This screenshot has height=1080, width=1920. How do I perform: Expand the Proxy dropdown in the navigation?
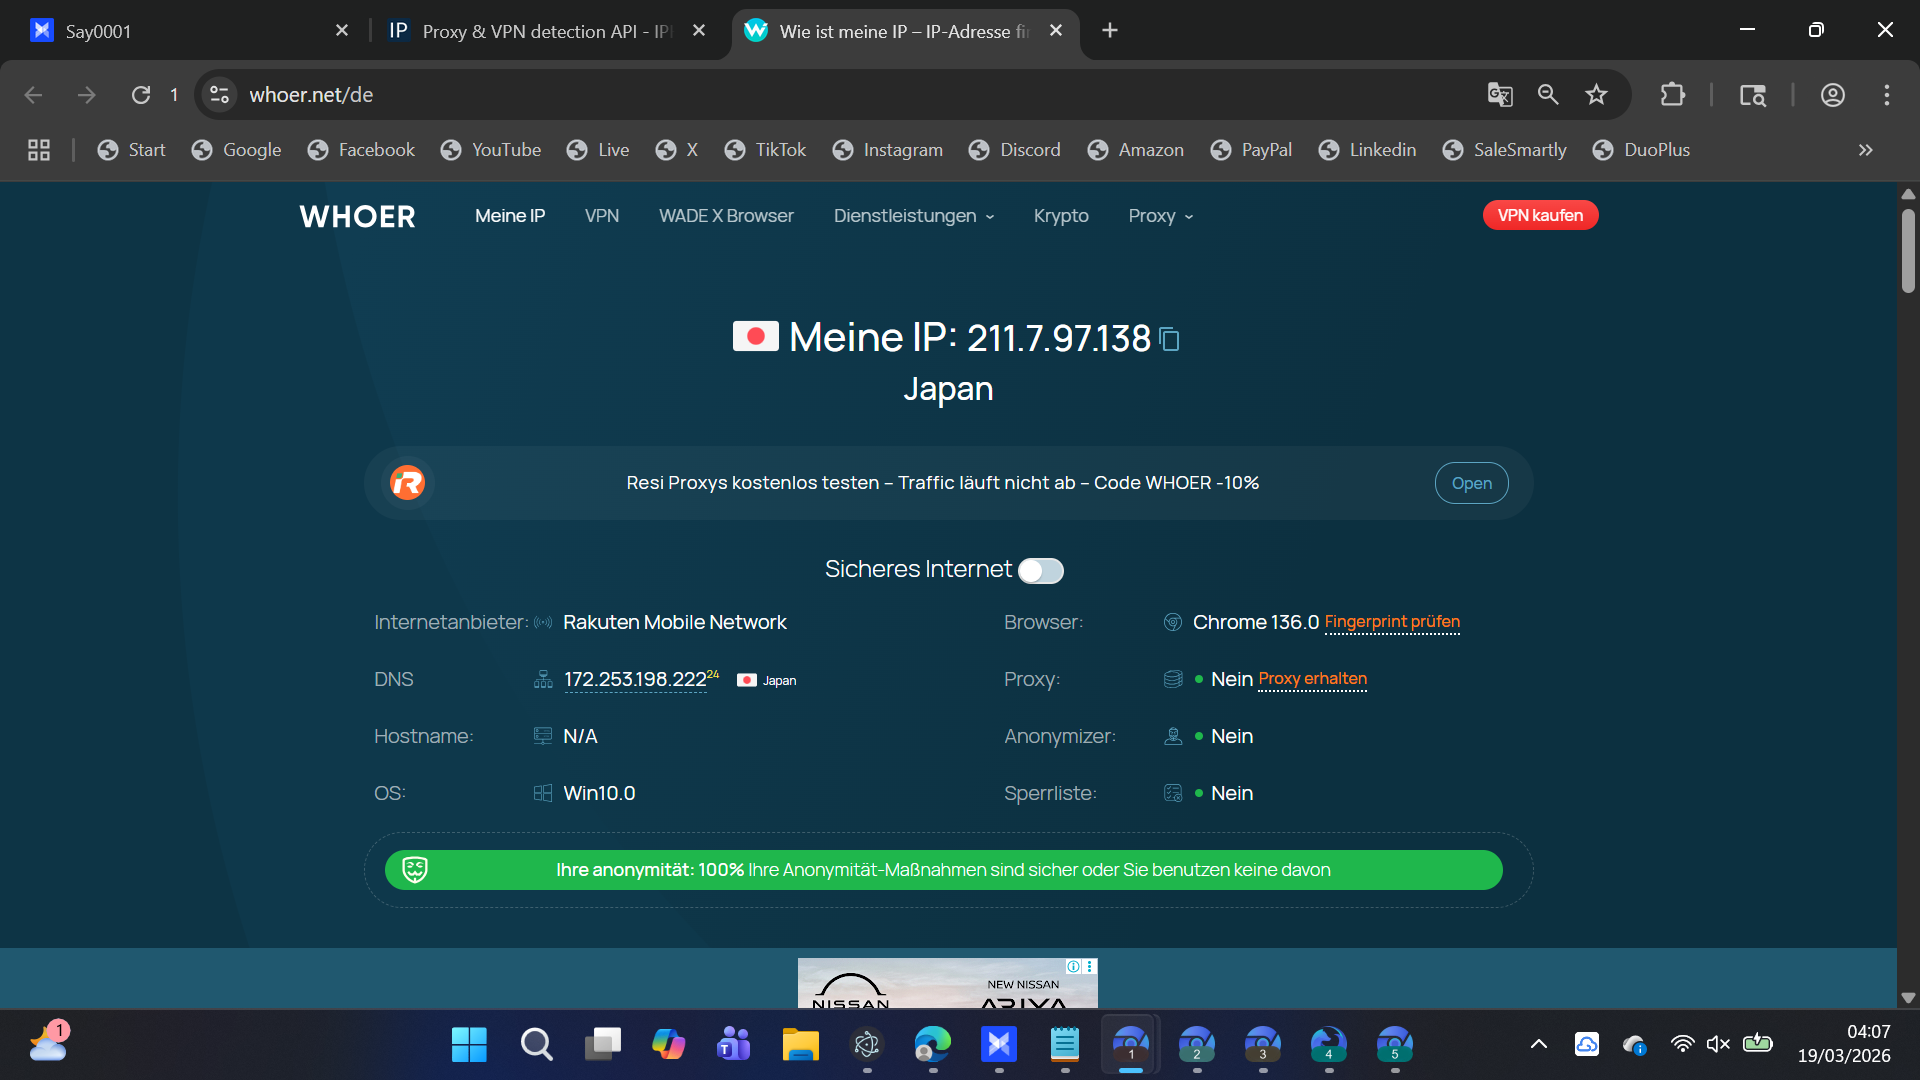[1160, 216]
